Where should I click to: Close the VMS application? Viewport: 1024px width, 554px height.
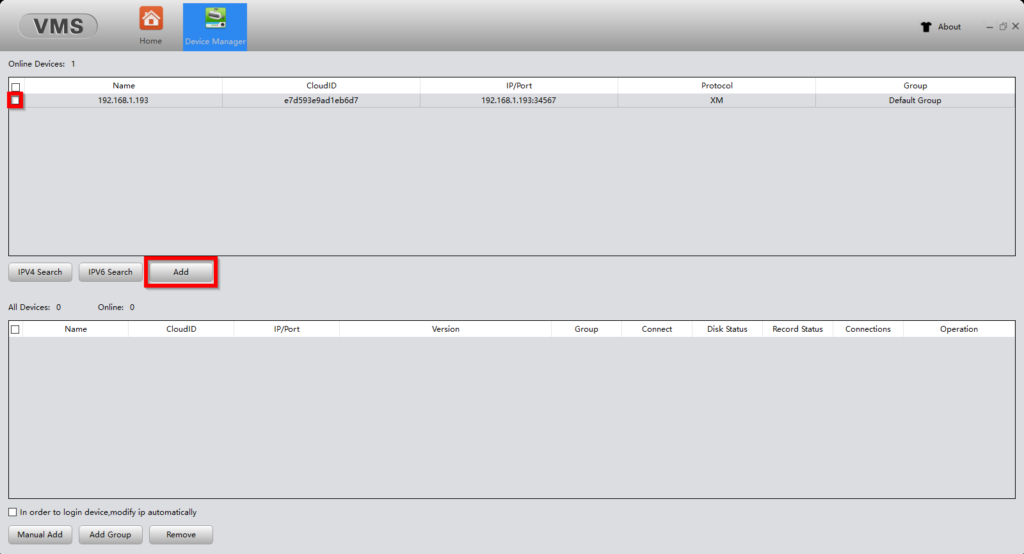pyautogui.click(x=1015, y=27)
